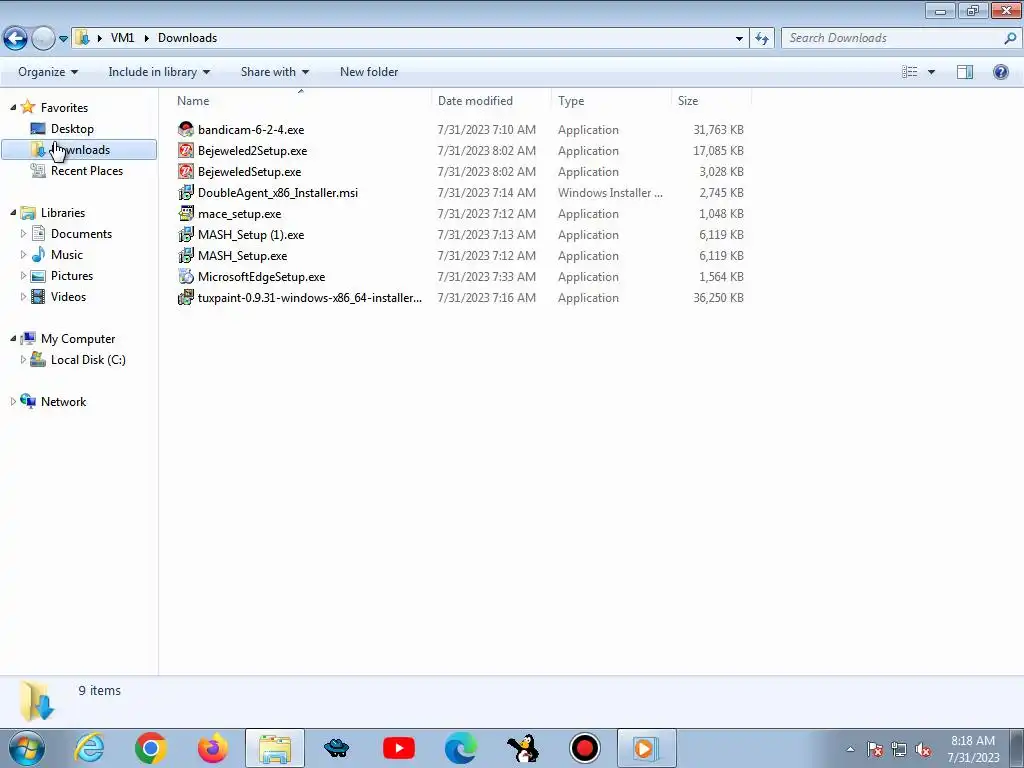
Task: Click the Forward navigation arrow button
Action: [43, 39]
